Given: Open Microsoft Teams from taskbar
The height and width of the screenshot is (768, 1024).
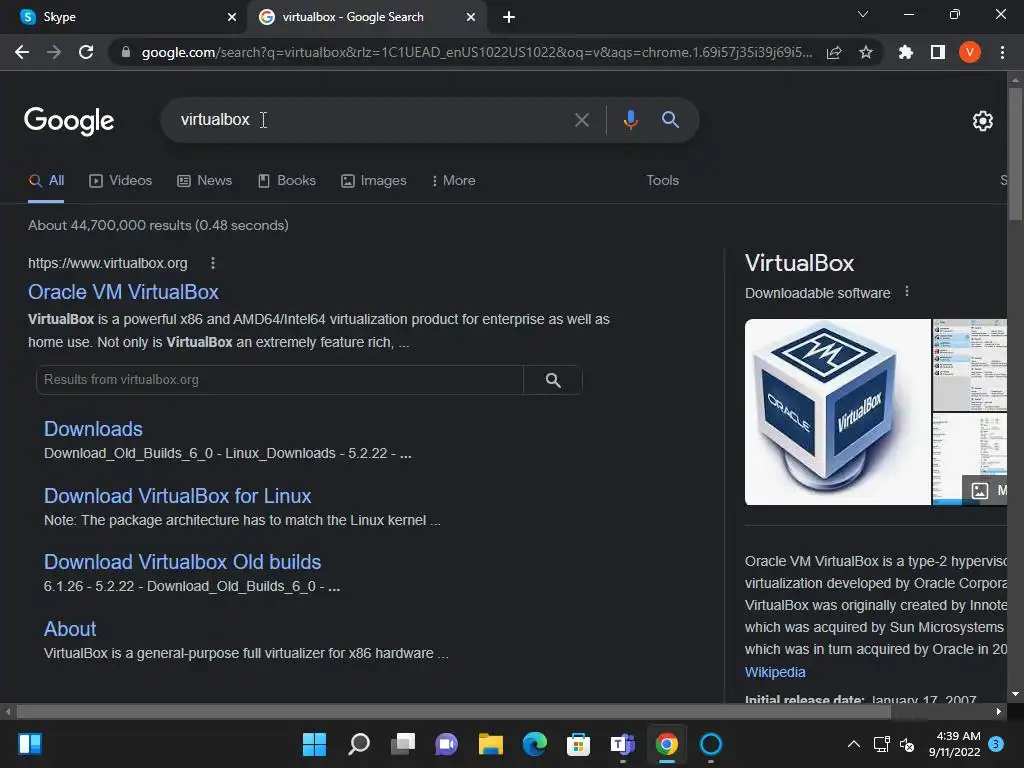Looking at the screenshot, I should (x=622, y=744).
